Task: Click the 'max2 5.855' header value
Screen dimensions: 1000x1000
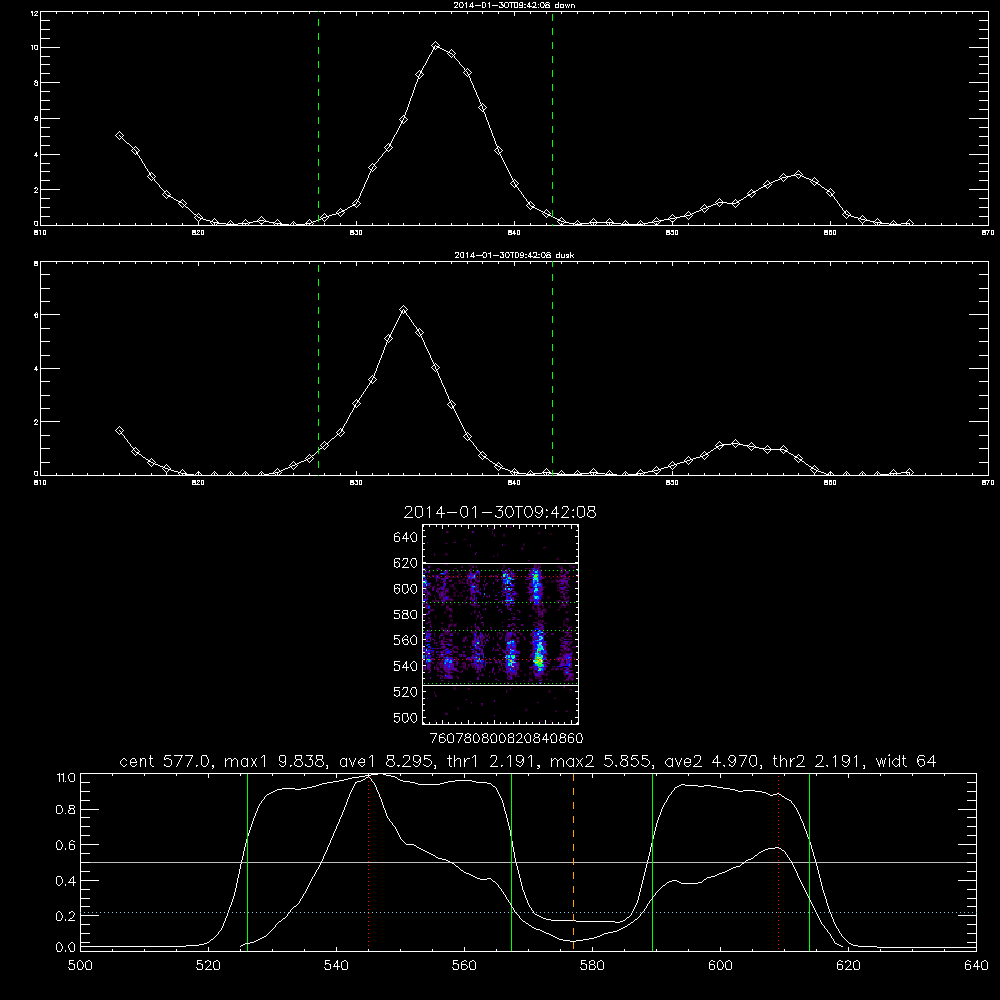Action: click(x=599, y=761)
